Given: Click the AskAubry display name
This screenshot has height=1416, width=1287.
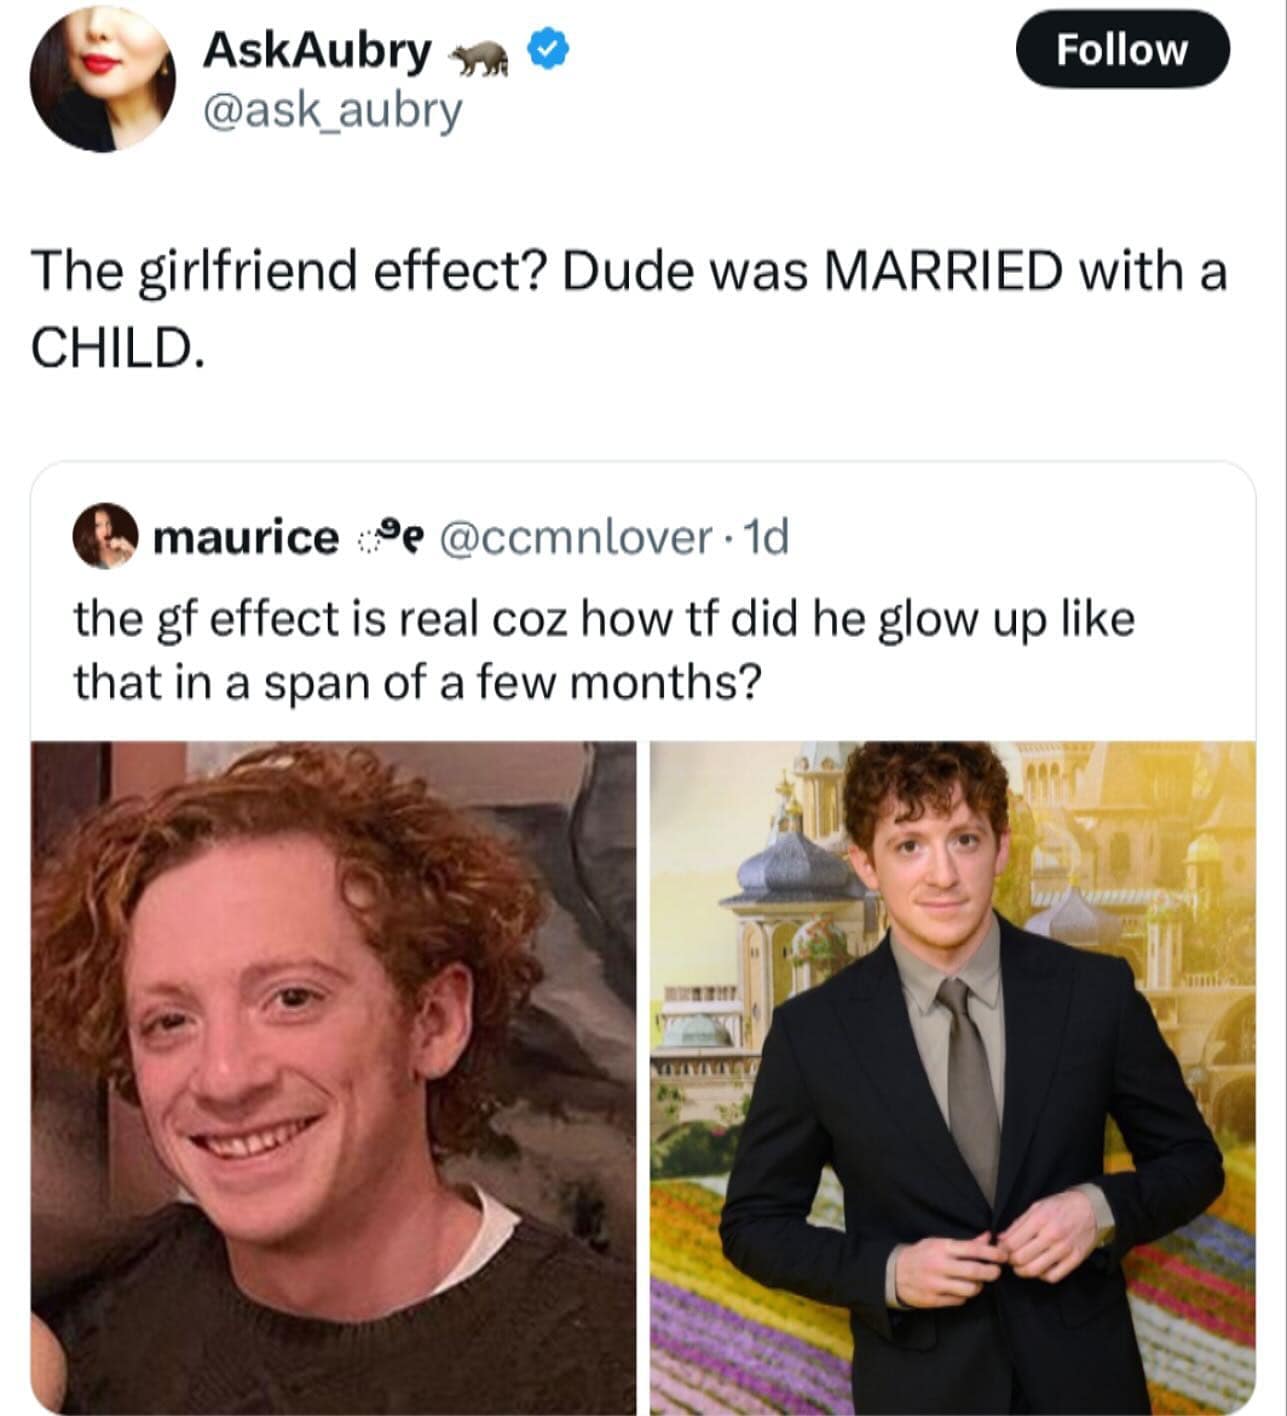Looking at the screenshot, I should (x=317, y=48).
